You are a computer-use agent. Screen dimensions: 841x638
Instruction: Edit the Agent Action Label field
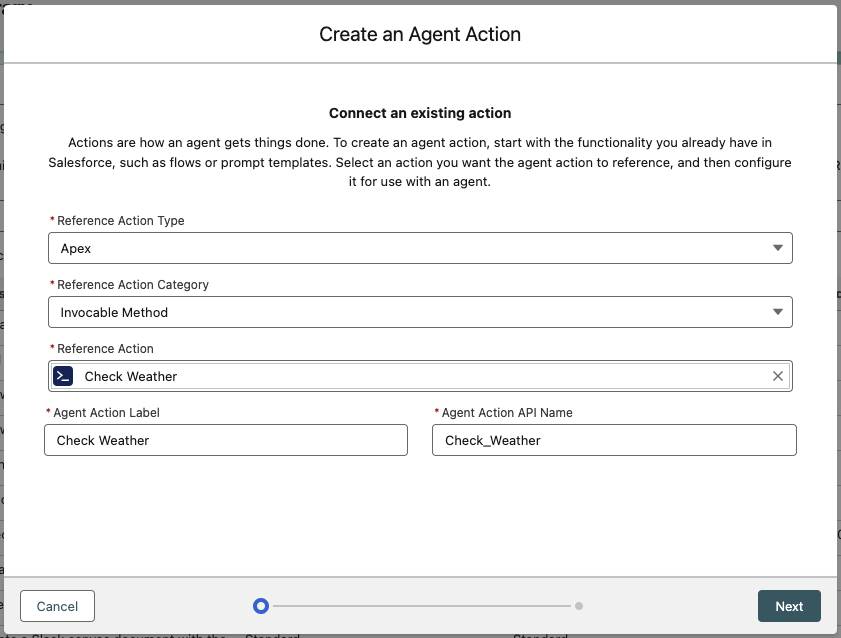coord(226,440)
